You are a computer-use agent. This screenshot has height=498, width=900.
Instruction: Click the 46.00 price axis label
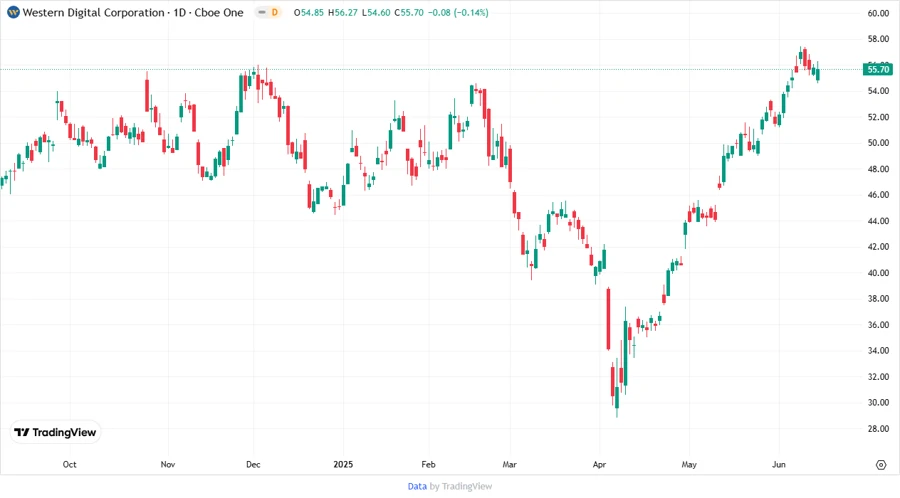click(x=878, y=194)
